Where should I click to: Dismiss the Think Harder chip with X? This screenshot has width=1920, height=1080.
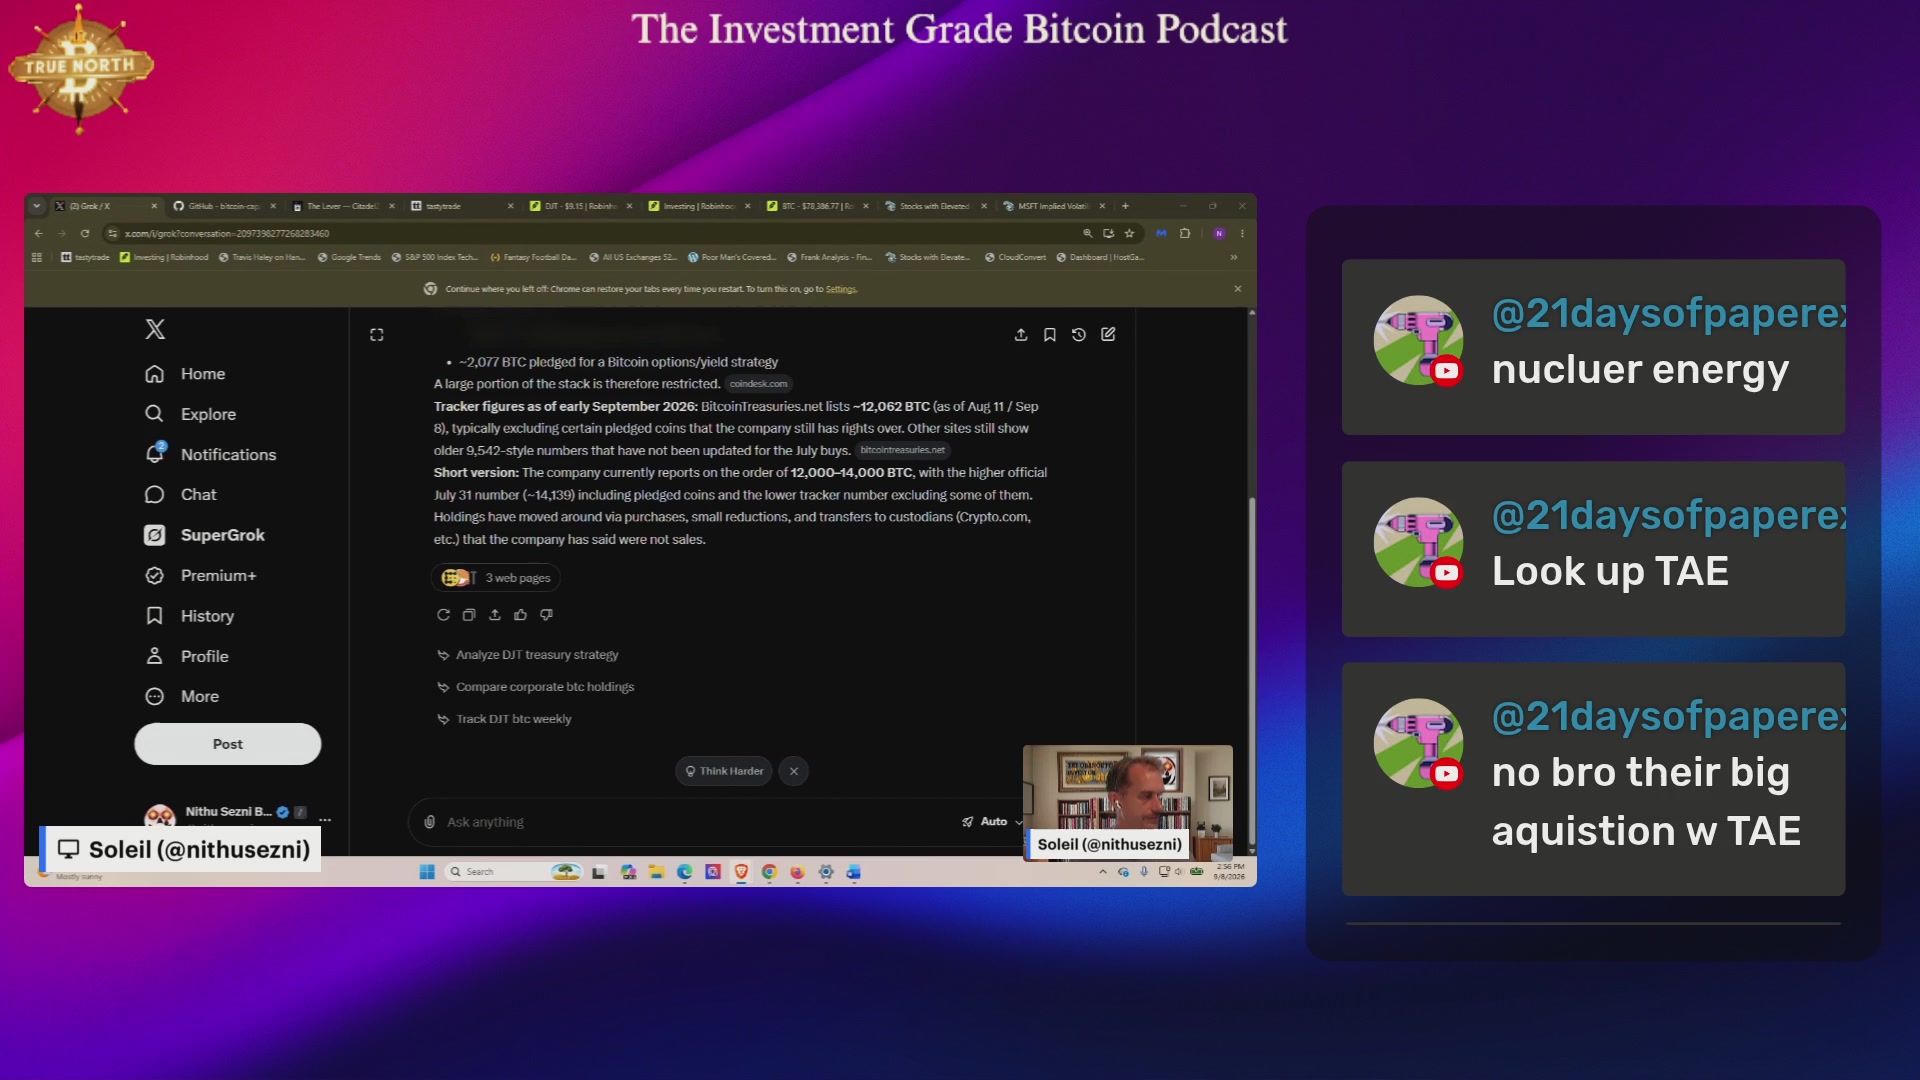pyautogui.click(x=794, y=771)
